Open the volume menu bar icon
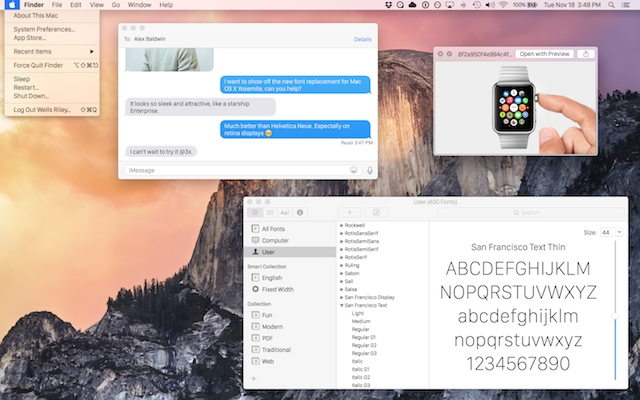Screen dimensions: 640x400 pyautogui.click(x=490, y=5)
